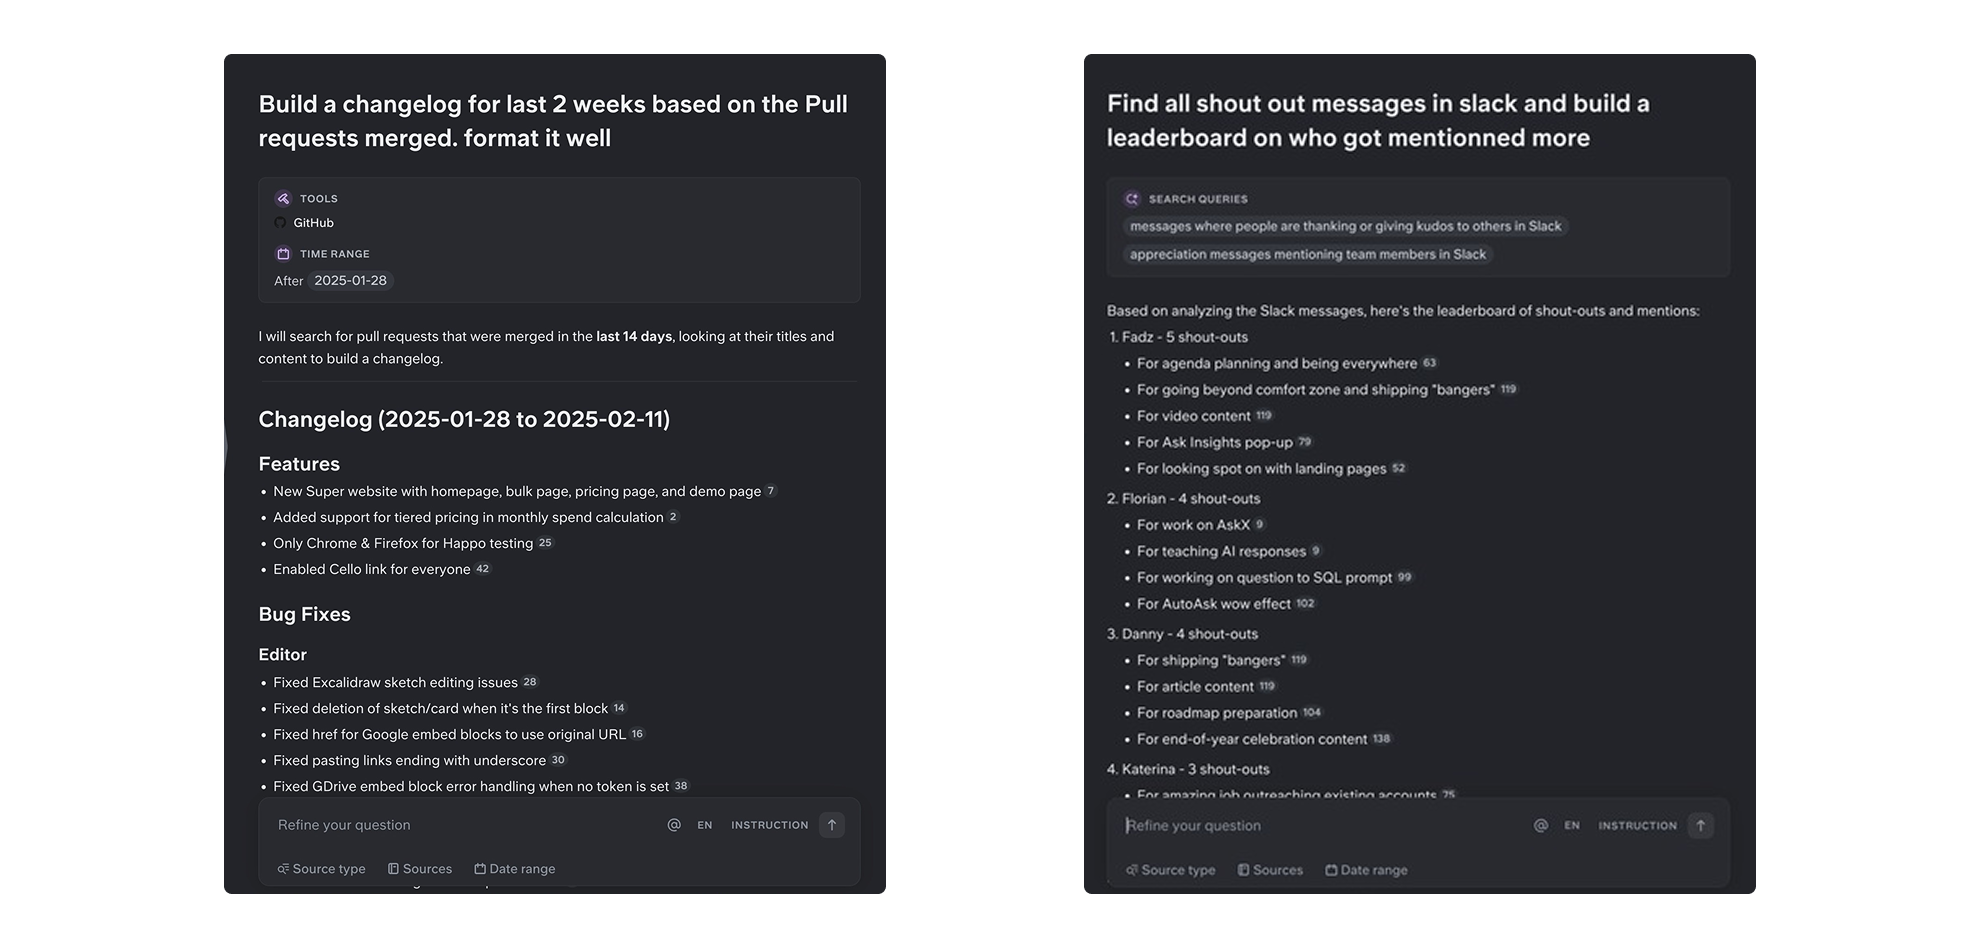Click the Search Queries icon
The height and width of the screenshot is (946, 1980).
click(1132, 199)
